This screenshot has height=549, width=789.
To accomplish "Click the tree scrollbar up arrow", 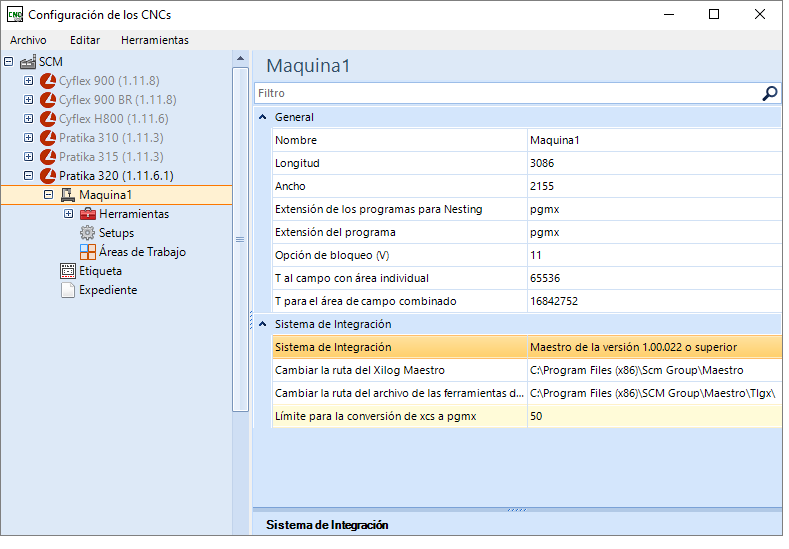I will [x=241, y=59].
